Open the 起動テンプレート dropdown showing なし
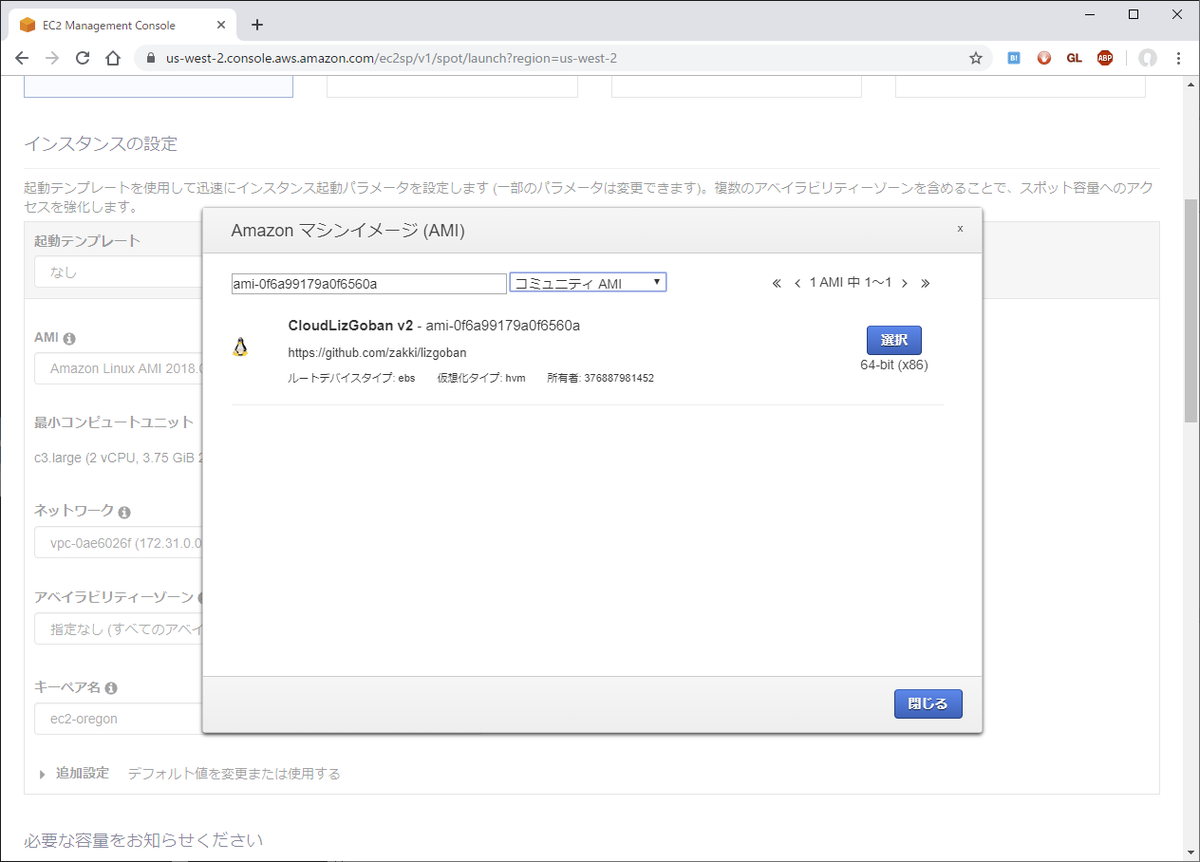Image resolution: width=1200 pixels, height=862 pixels. tap(118, 272)
